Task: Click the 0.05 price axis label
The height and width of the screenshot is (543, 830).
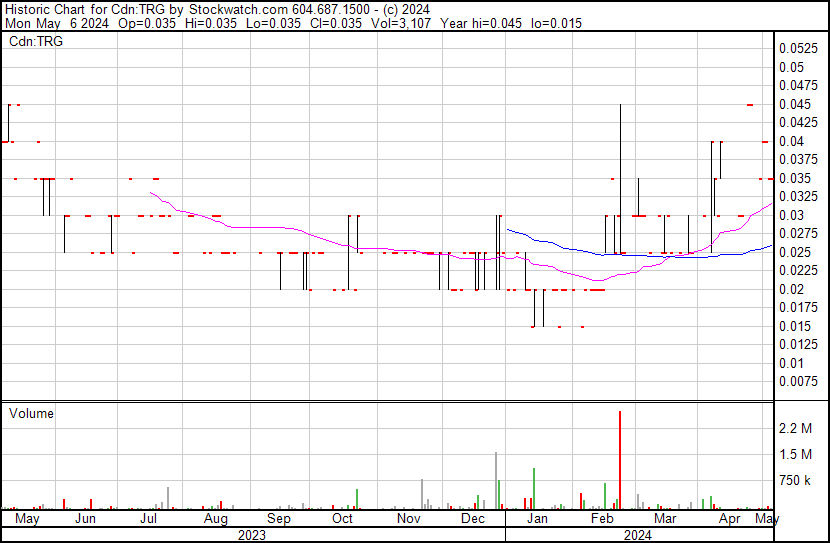Action: coord(791,67)
